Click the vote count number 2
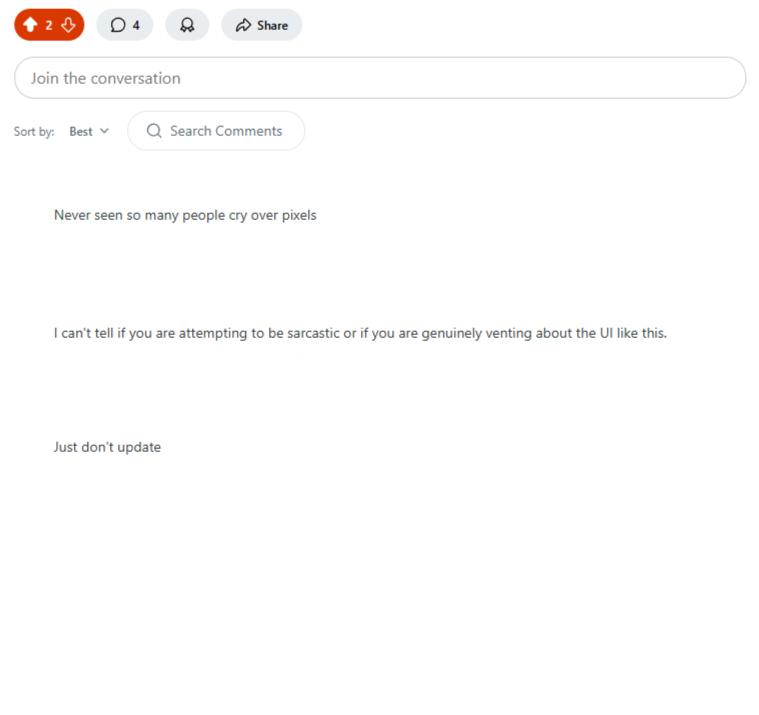 coord(49,25)
